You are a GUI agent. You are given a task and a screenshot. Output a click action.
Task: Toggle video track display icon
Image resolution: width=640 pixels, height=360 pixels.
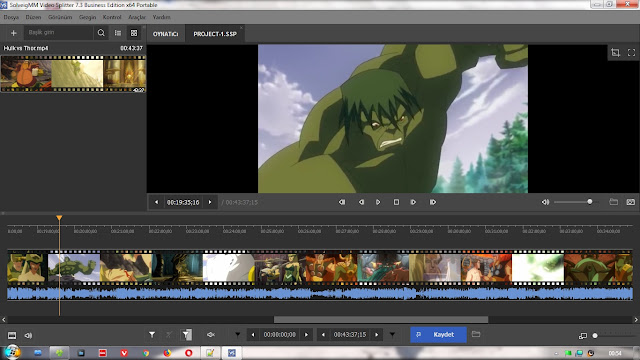[x=12, y=335]
